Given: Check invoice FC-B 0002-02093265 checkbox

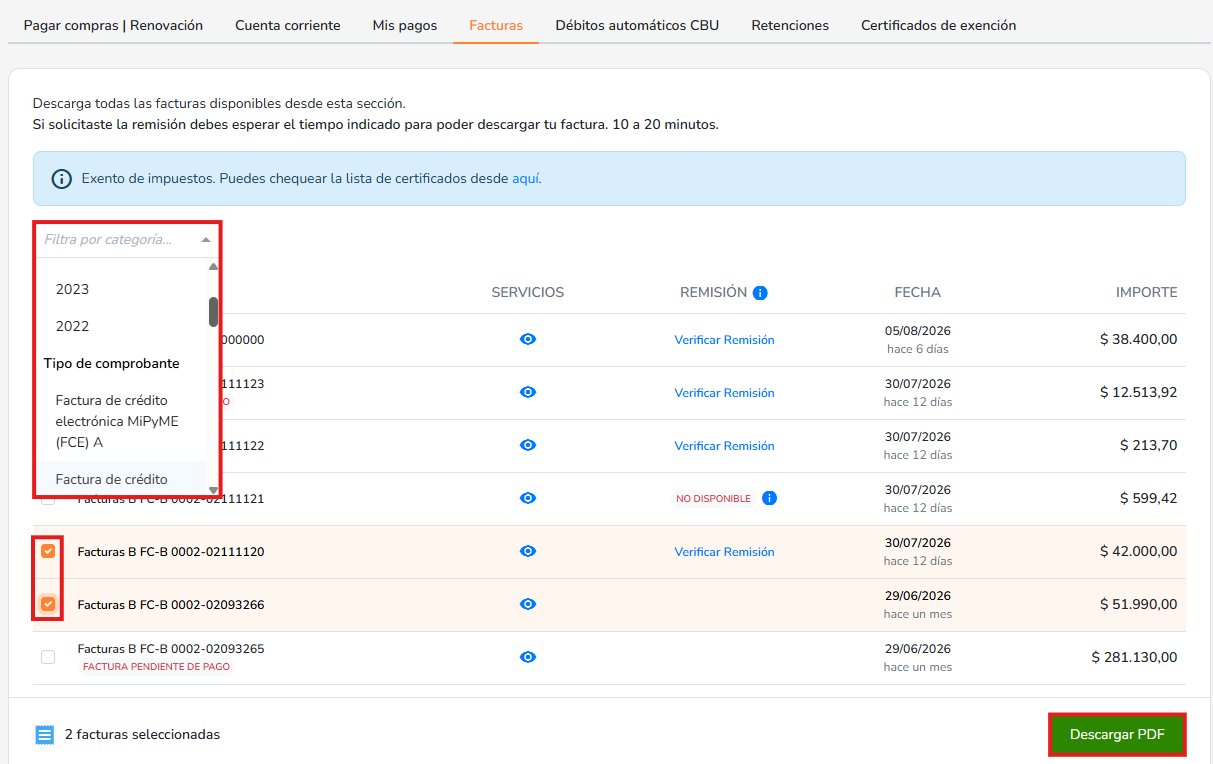Looking at the screenshot, I should (x=48, y=657).
